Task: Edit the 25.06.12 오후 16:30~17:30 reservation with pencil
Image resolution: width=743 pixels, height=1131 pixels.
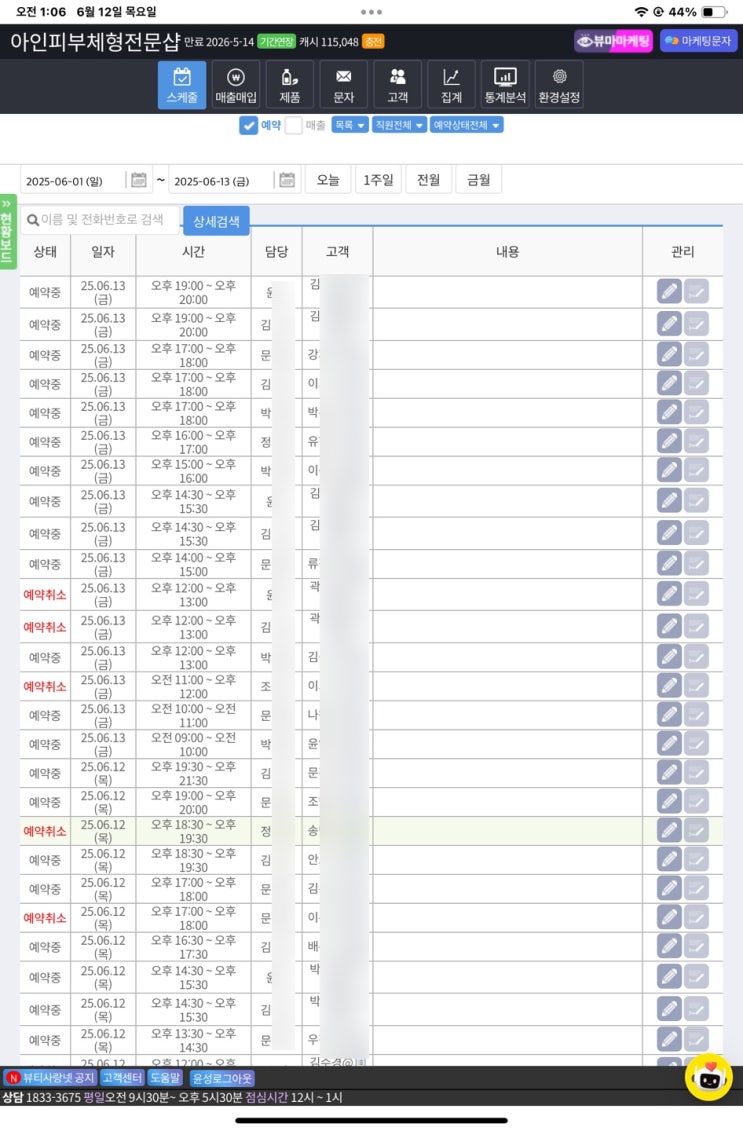Action: (x=669, y=946)
